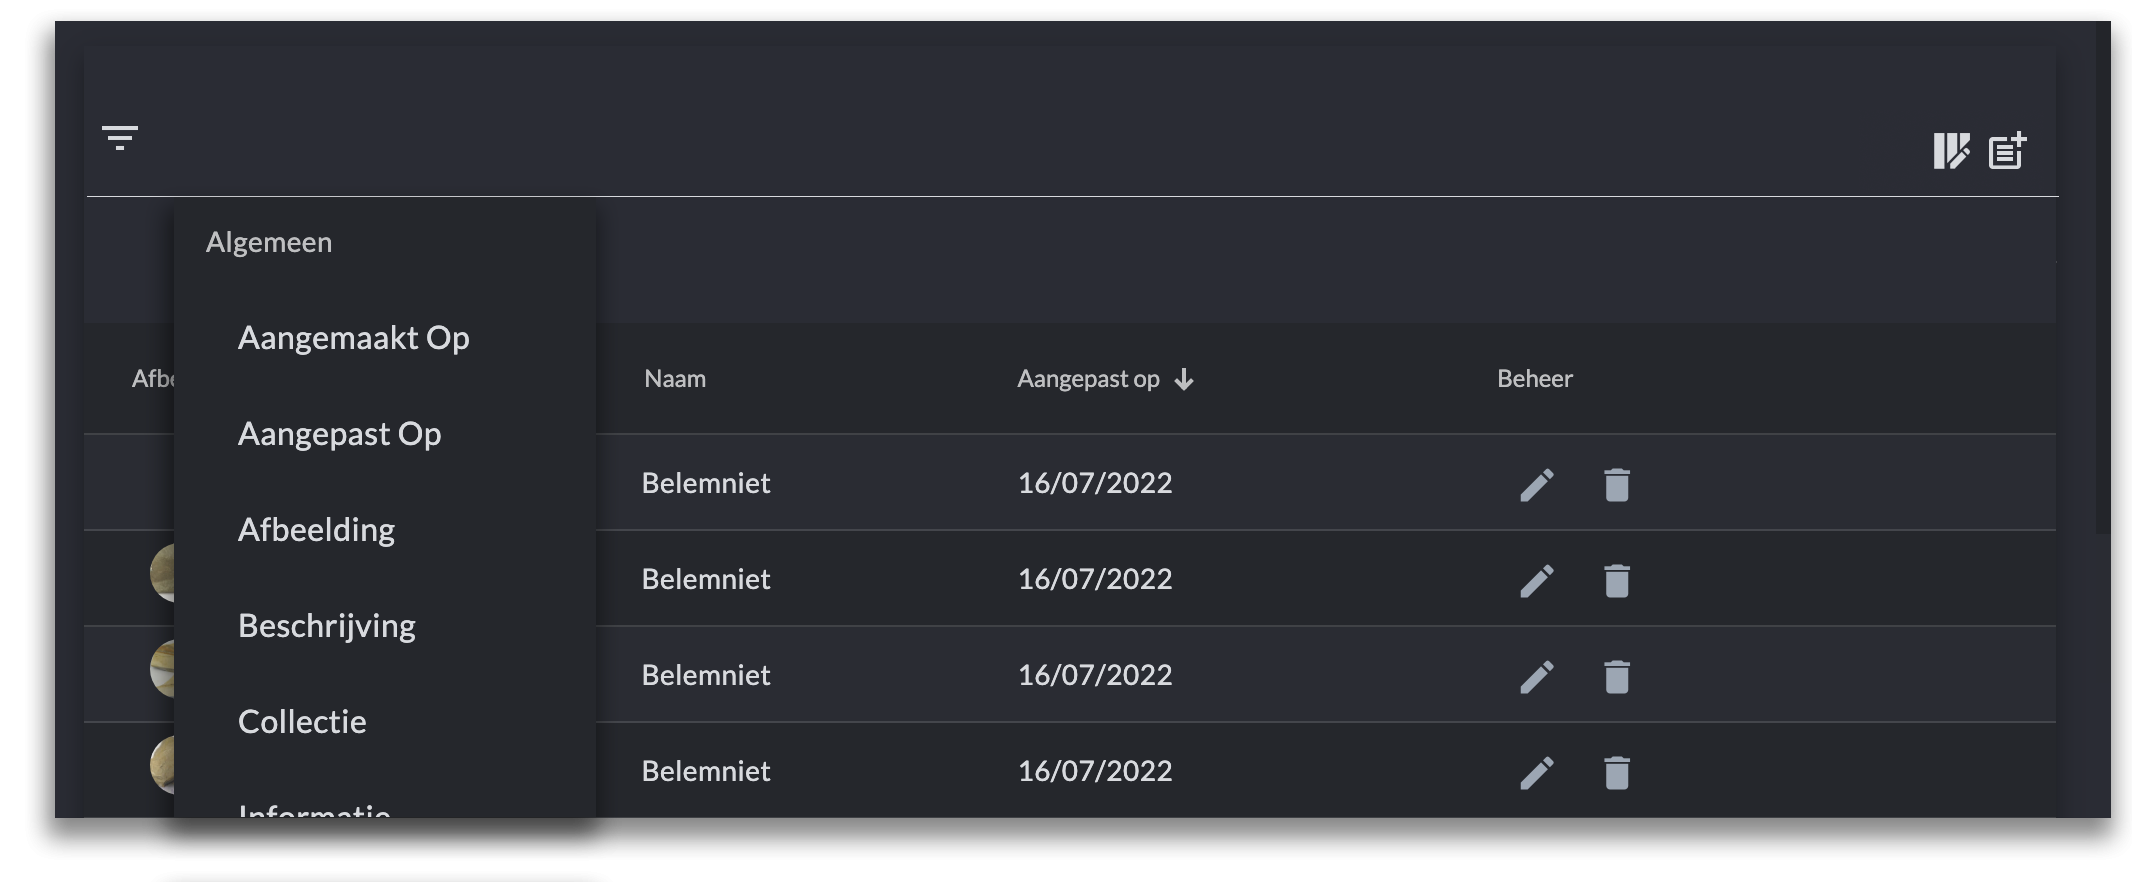Open the filter list icon
Screen dimensions: 2132x882
pos(120,137)
